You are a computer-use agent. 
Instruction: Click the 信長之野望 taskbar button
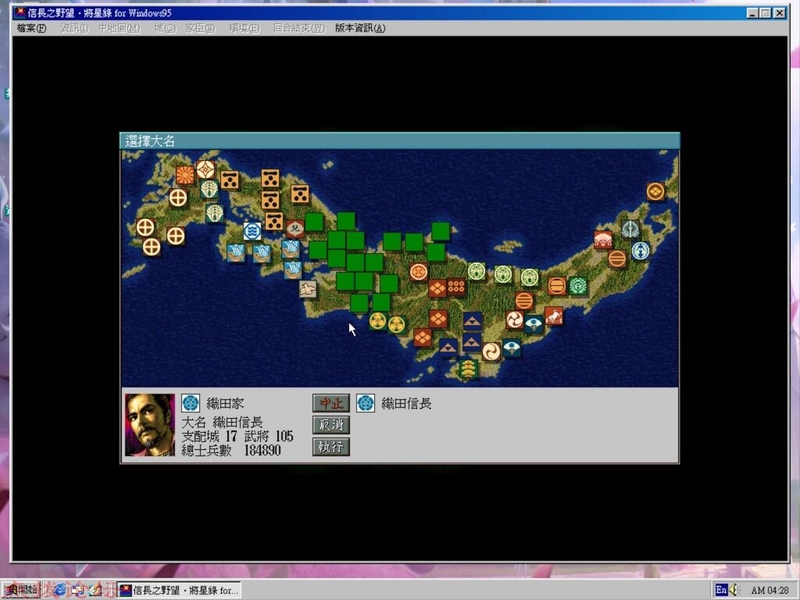tap(179, 590)
